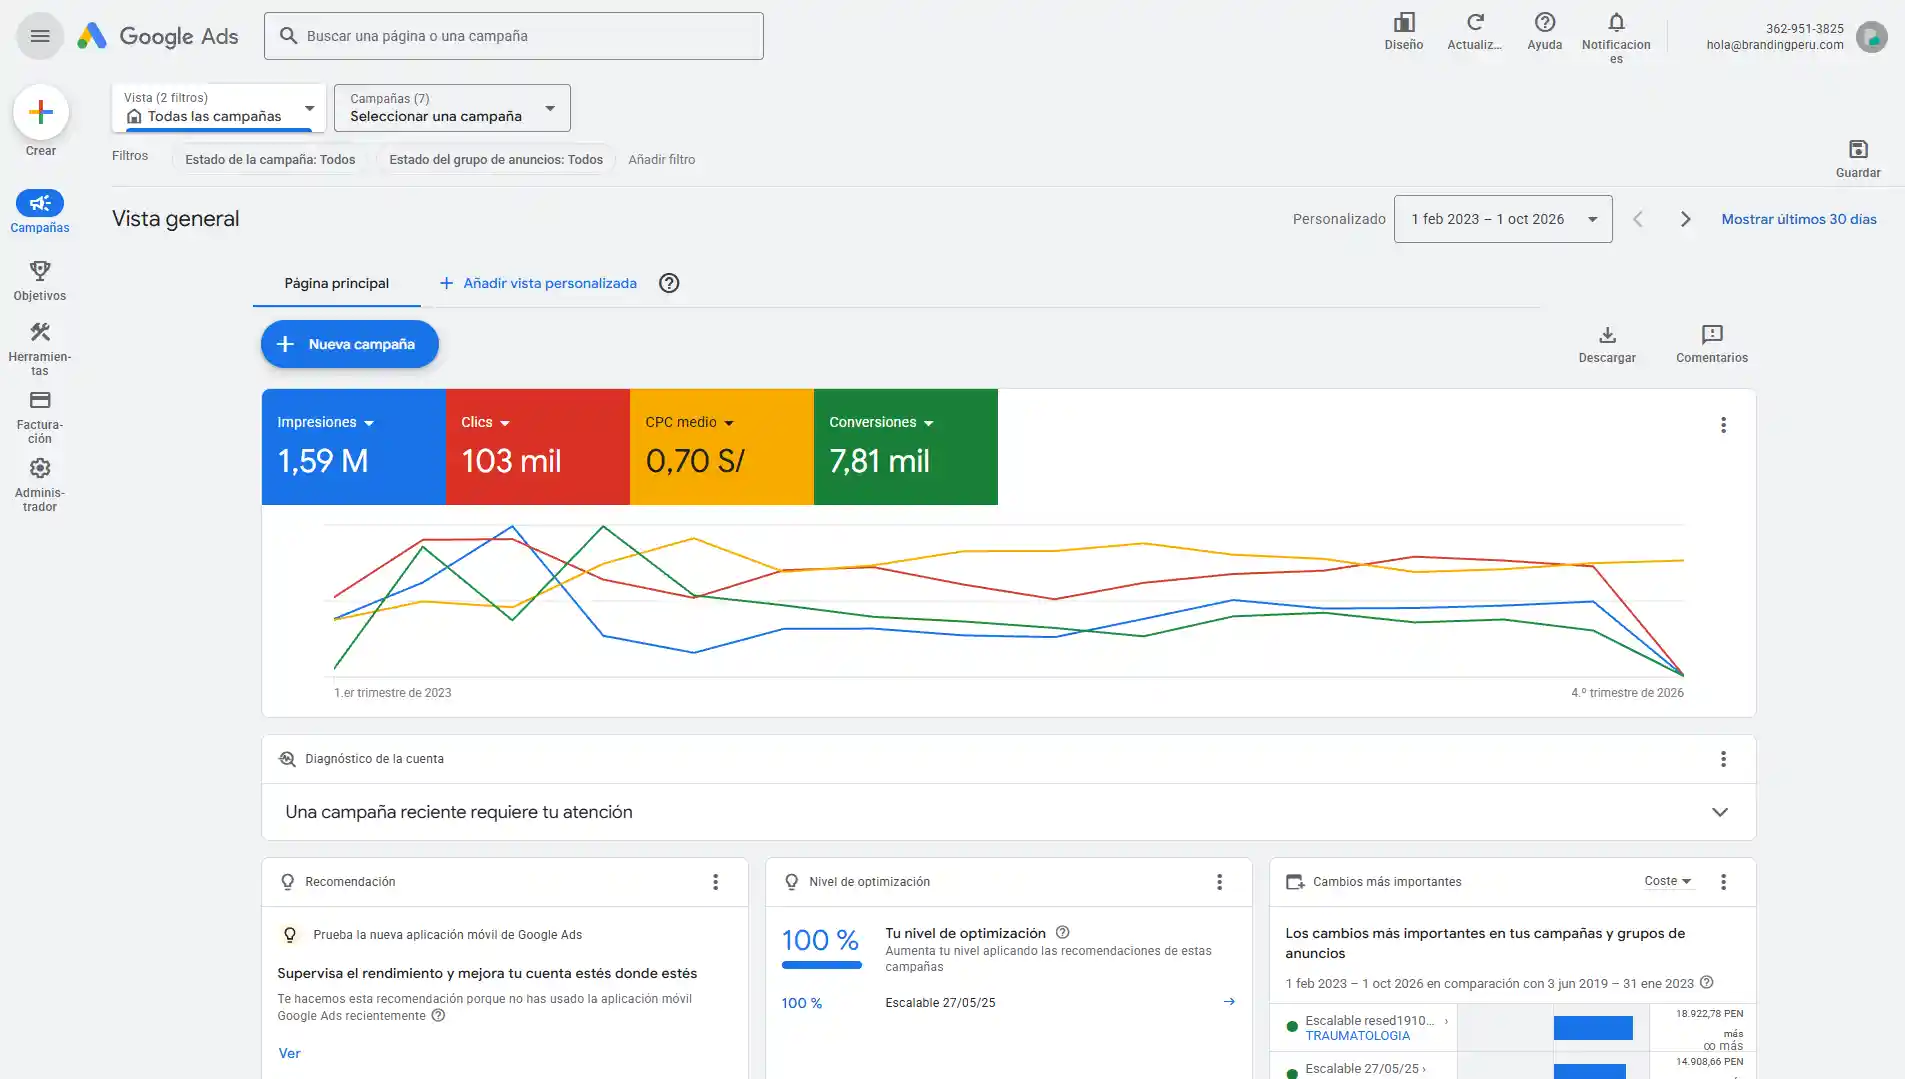Click the Ver link in Recomendación
The image size is (1905, 1079).
(x=289, y=1053)
